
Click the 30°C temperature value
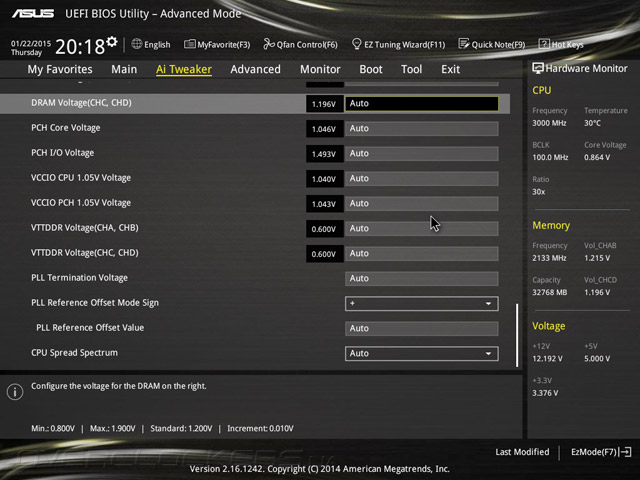coord(592,123)
